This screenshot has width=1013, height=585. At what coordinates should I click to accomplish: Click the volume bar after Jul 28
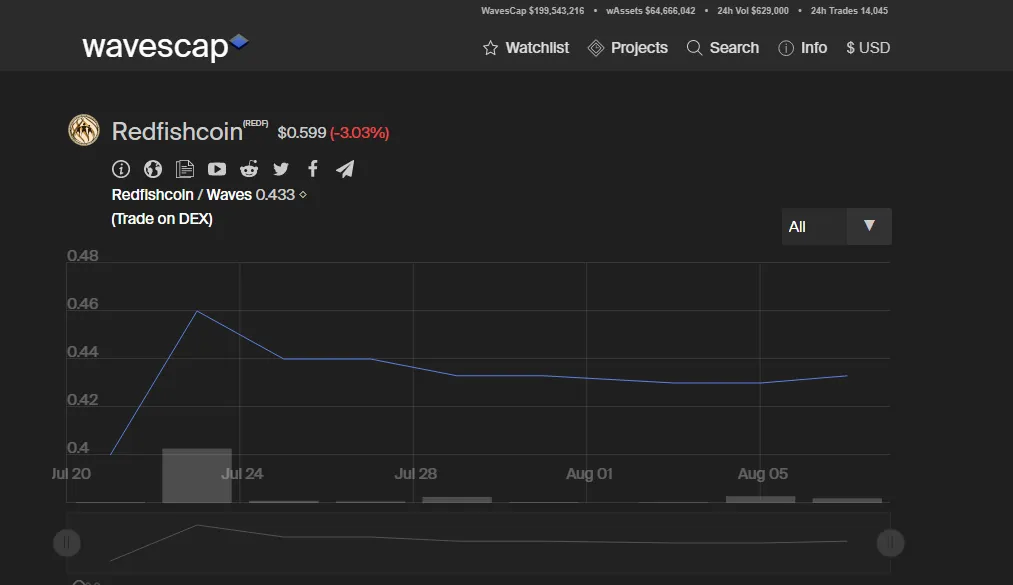point(457,500)
